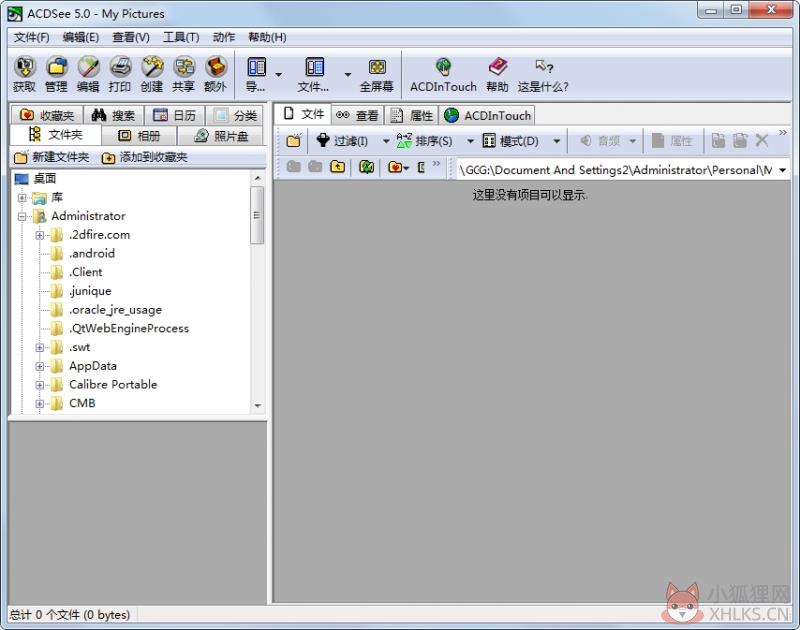Open the 查看(V) menu
The image size is (800, 630).
(x=131, y=37)
